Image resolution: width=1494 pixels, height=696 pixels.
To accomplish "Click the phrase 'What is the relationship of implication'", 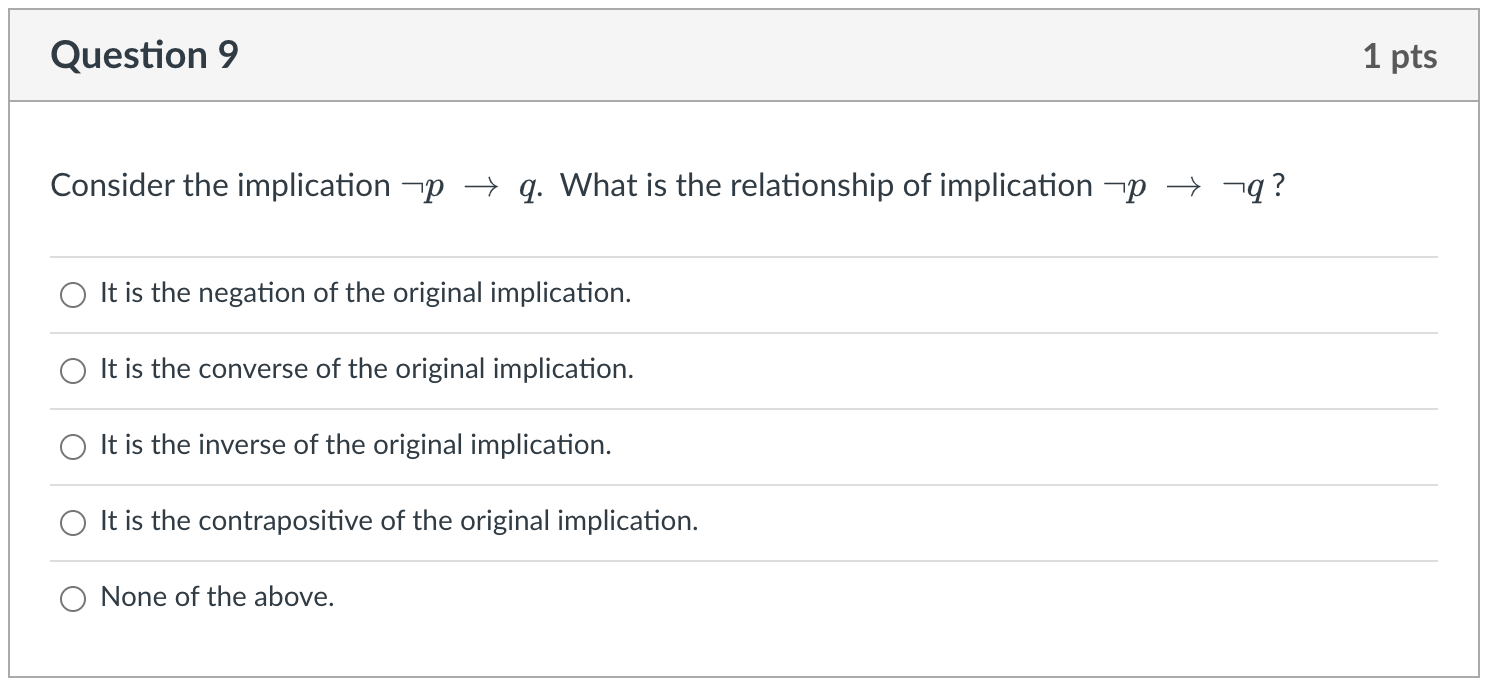I will [826, 185].
